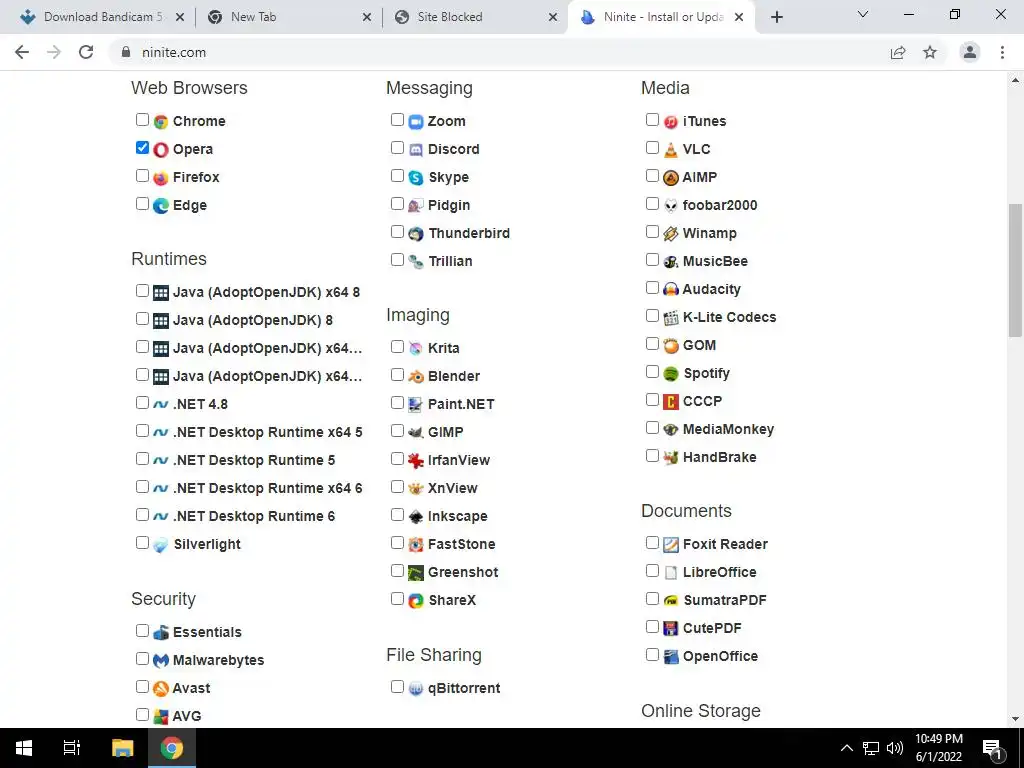Image resolution: width=1024 pixels, height=768 pixels.
Task: Reload the page with the refresh icon
Action: (x=86, y=52)
